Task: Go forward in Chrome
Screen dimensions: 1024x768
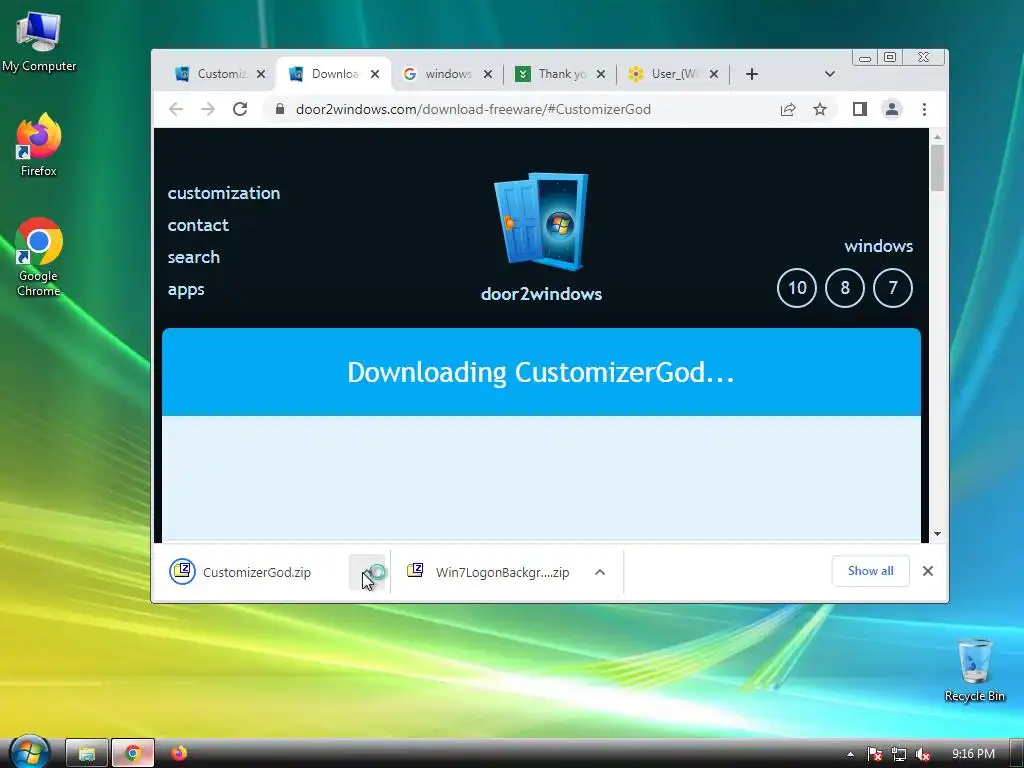Action: [208, 109]
